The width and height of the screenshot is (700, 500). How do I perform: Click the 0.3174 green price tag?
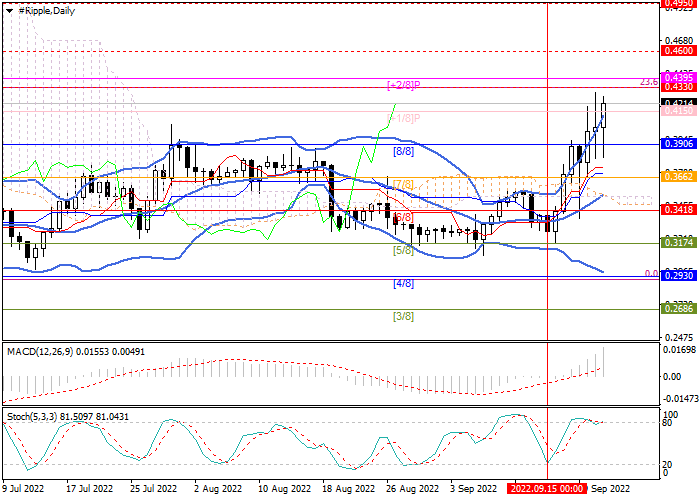(x=679, y=243)
